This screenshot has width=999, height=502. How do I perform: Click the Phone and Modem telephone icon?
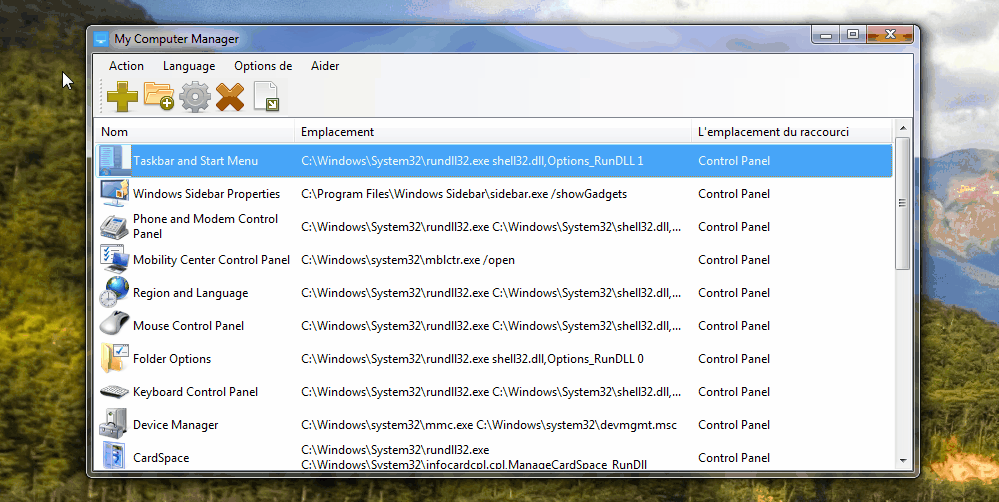tap(115, 226)
